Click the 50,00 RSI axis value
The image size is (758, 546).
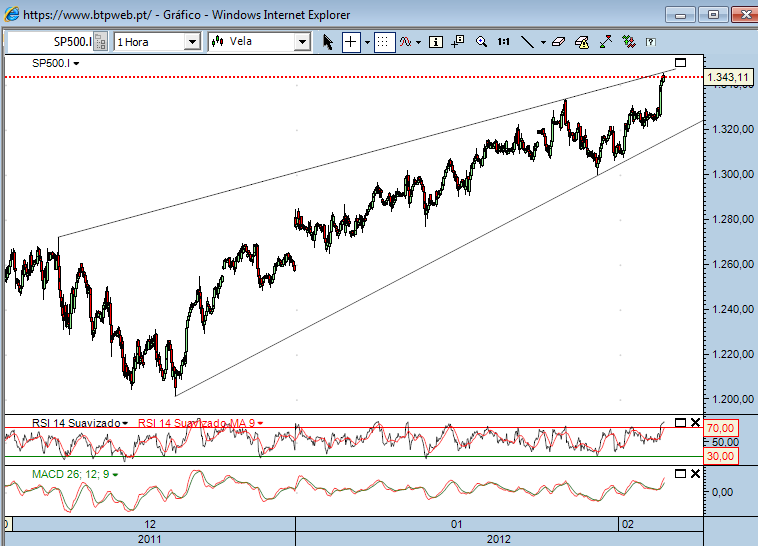click(725, 442)
